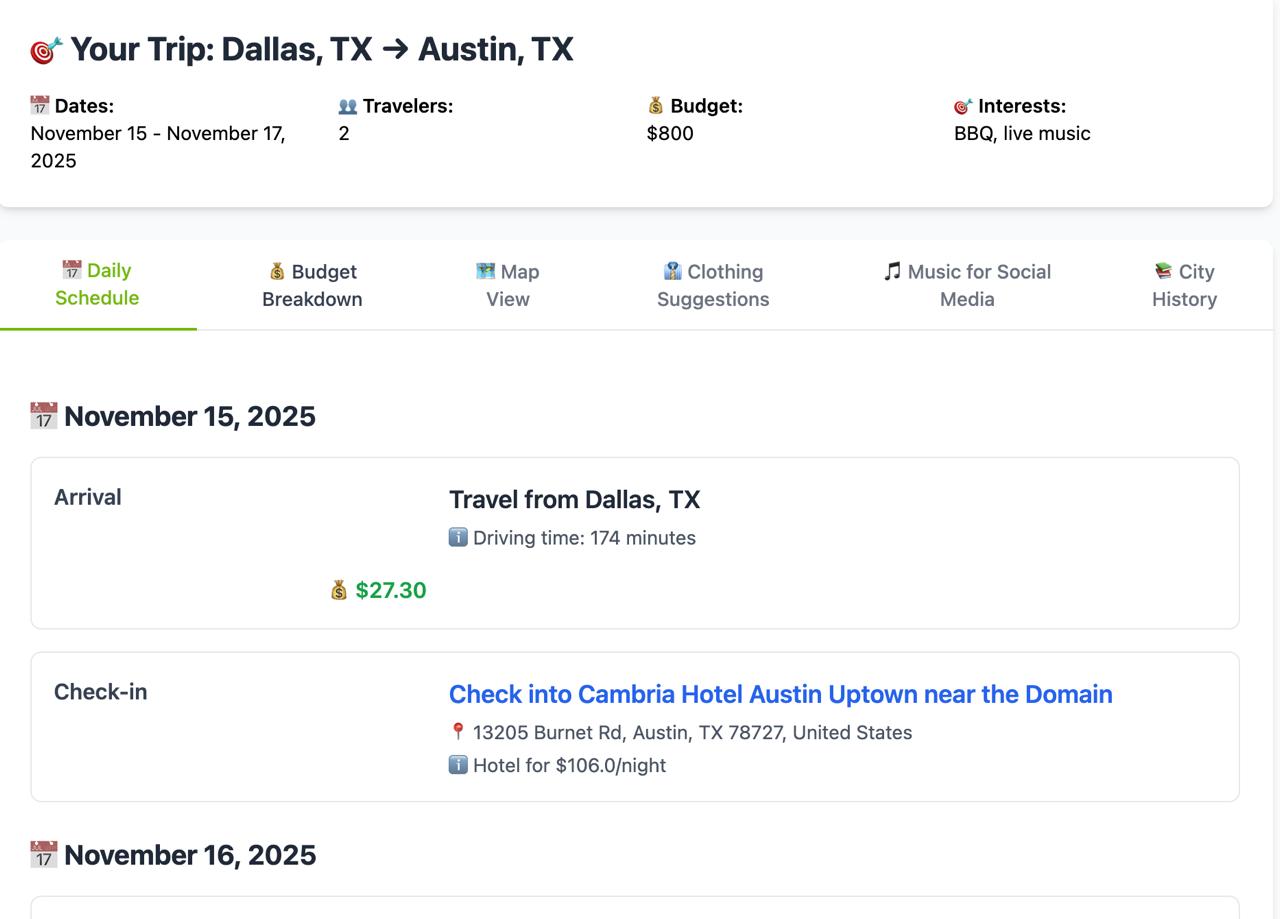Click the calendar icon next to Dates
Screen dimensions: 1280x919
point(40,105)
